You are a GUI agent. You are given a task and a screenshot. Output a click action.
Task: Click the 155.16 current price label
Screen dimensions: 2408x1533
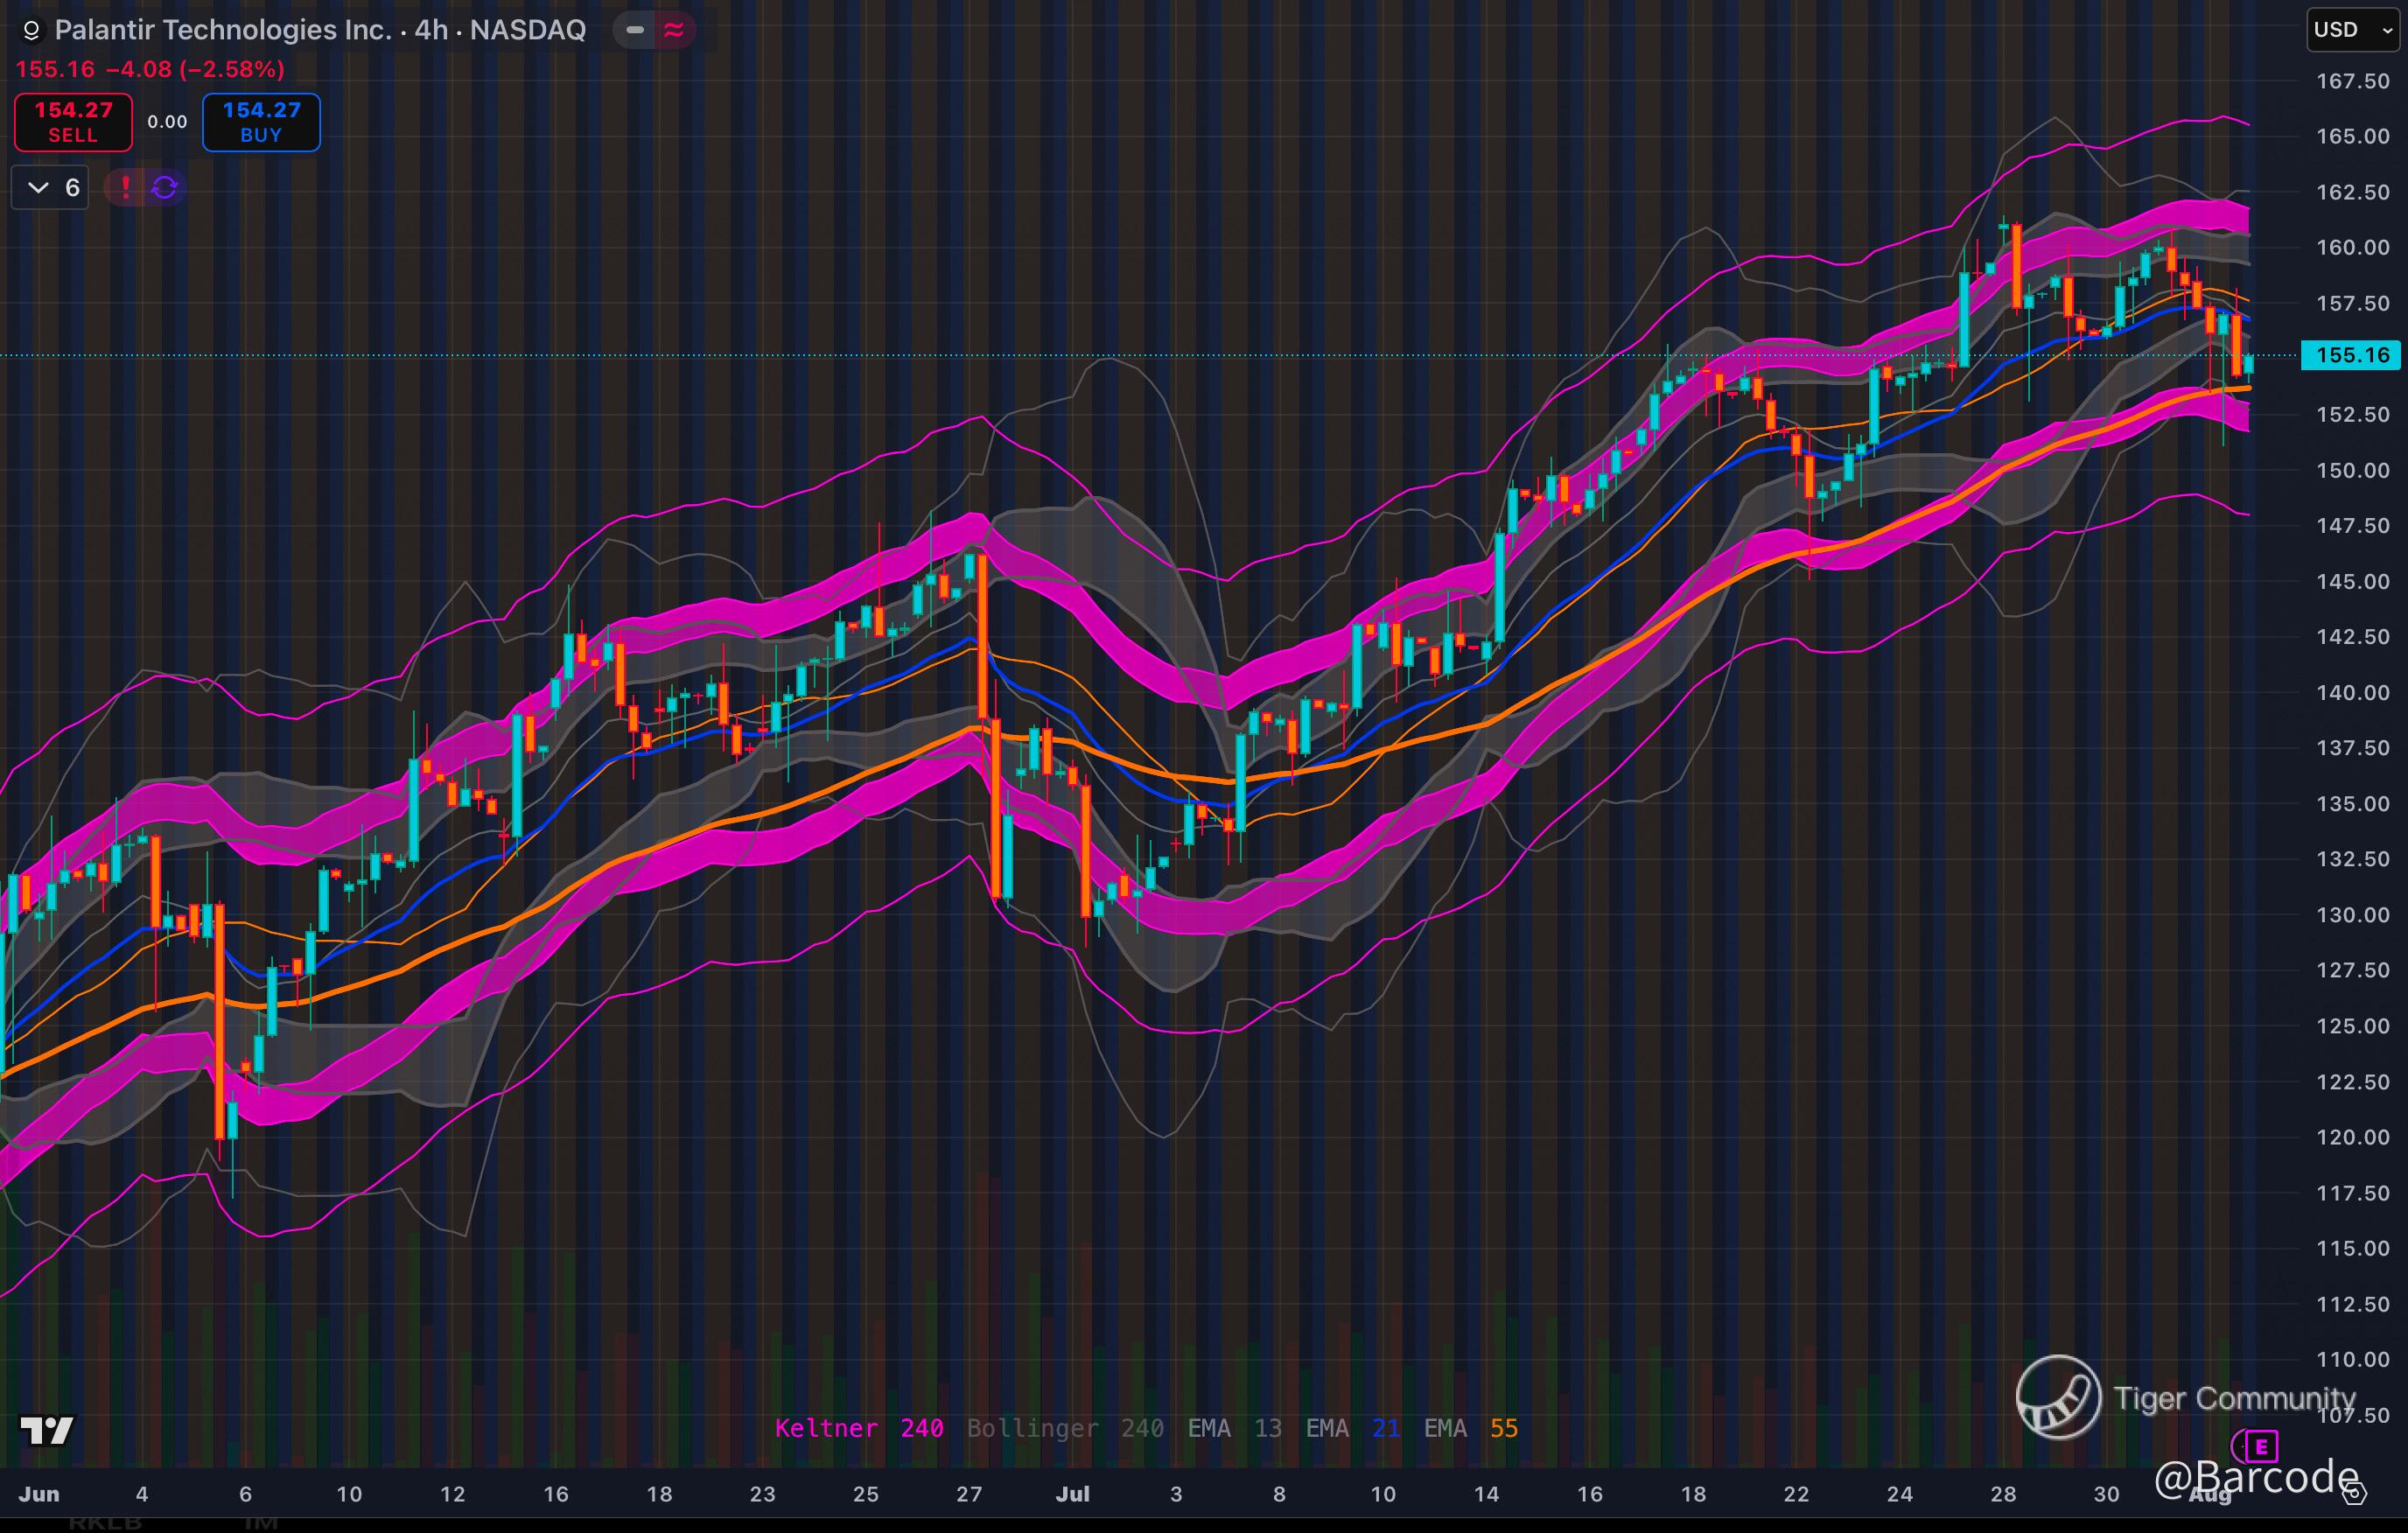pyautogui.click(x=2351, y=355)
